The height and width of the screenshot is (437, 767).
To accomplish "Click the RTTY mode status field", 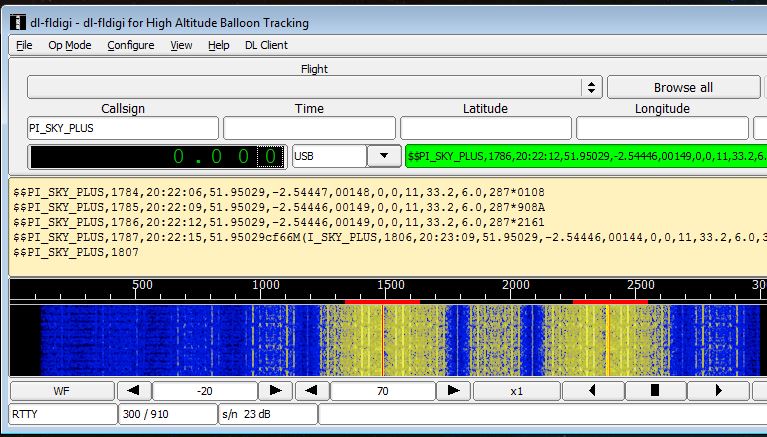I will pyautogui.click(x=63, y=414).
